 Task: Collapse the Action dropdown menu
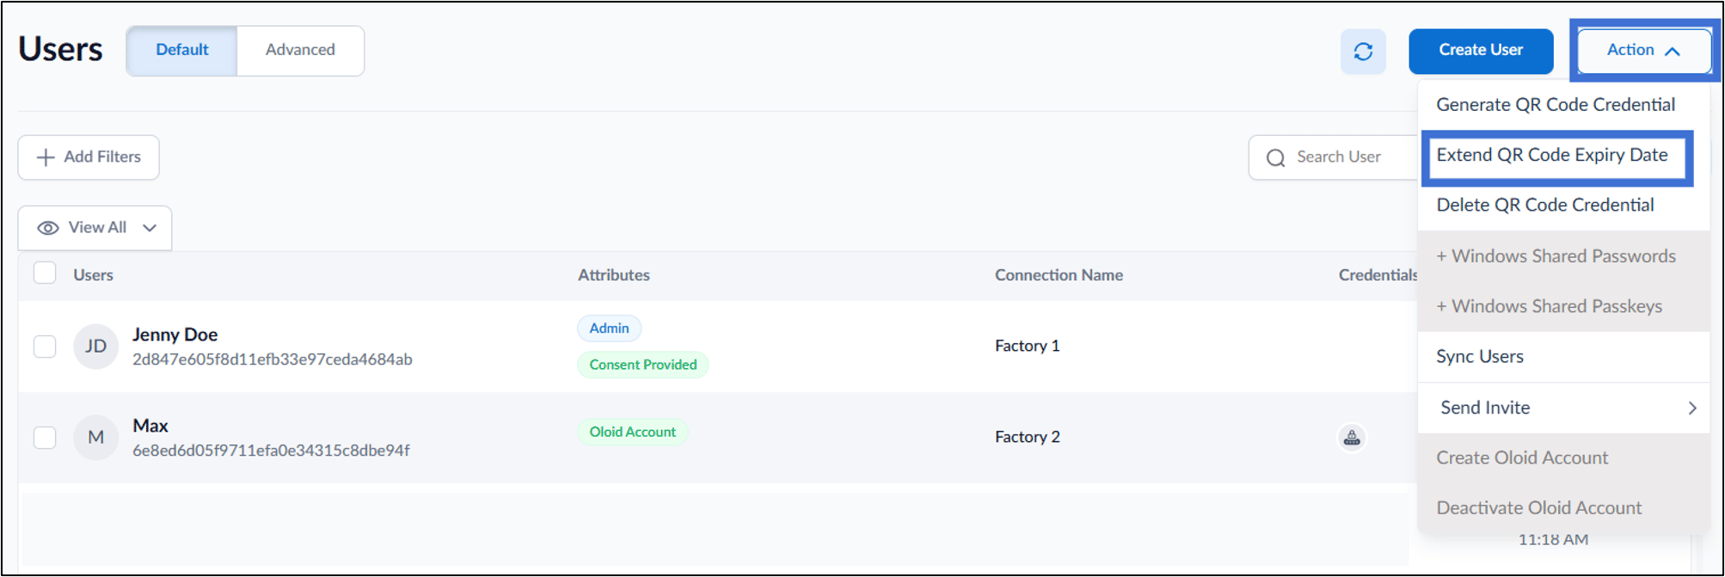click(1644, 50)
